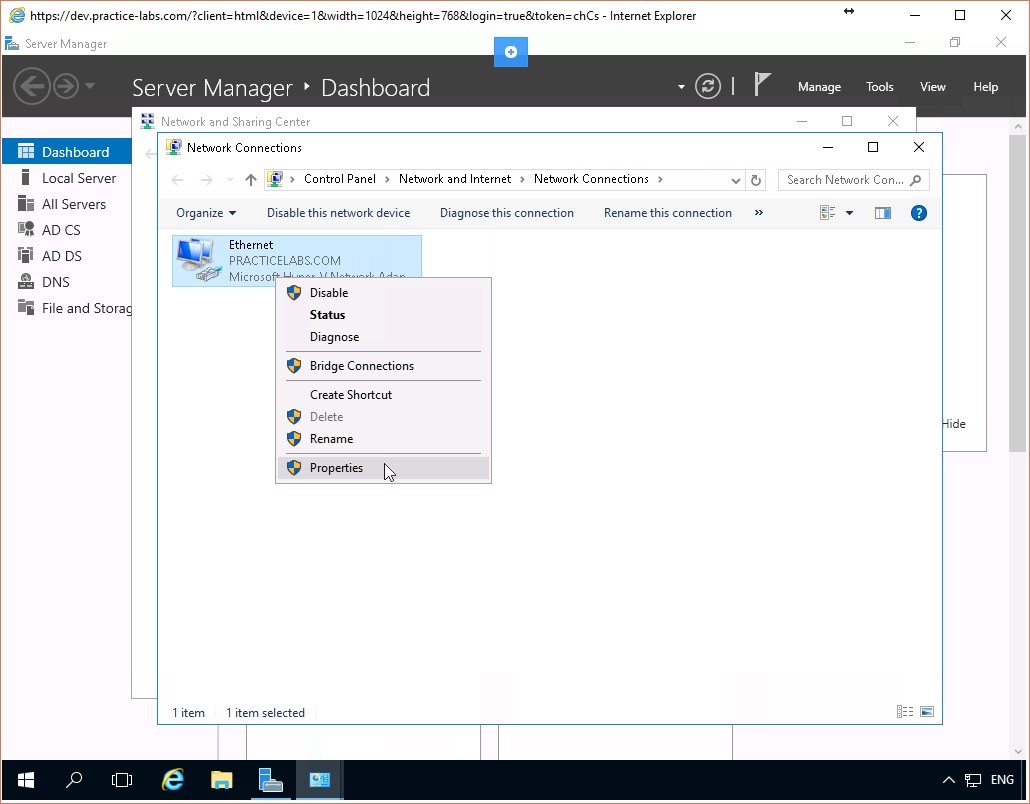
Task: Click the Windows Start button
Action: click(24, 779)
